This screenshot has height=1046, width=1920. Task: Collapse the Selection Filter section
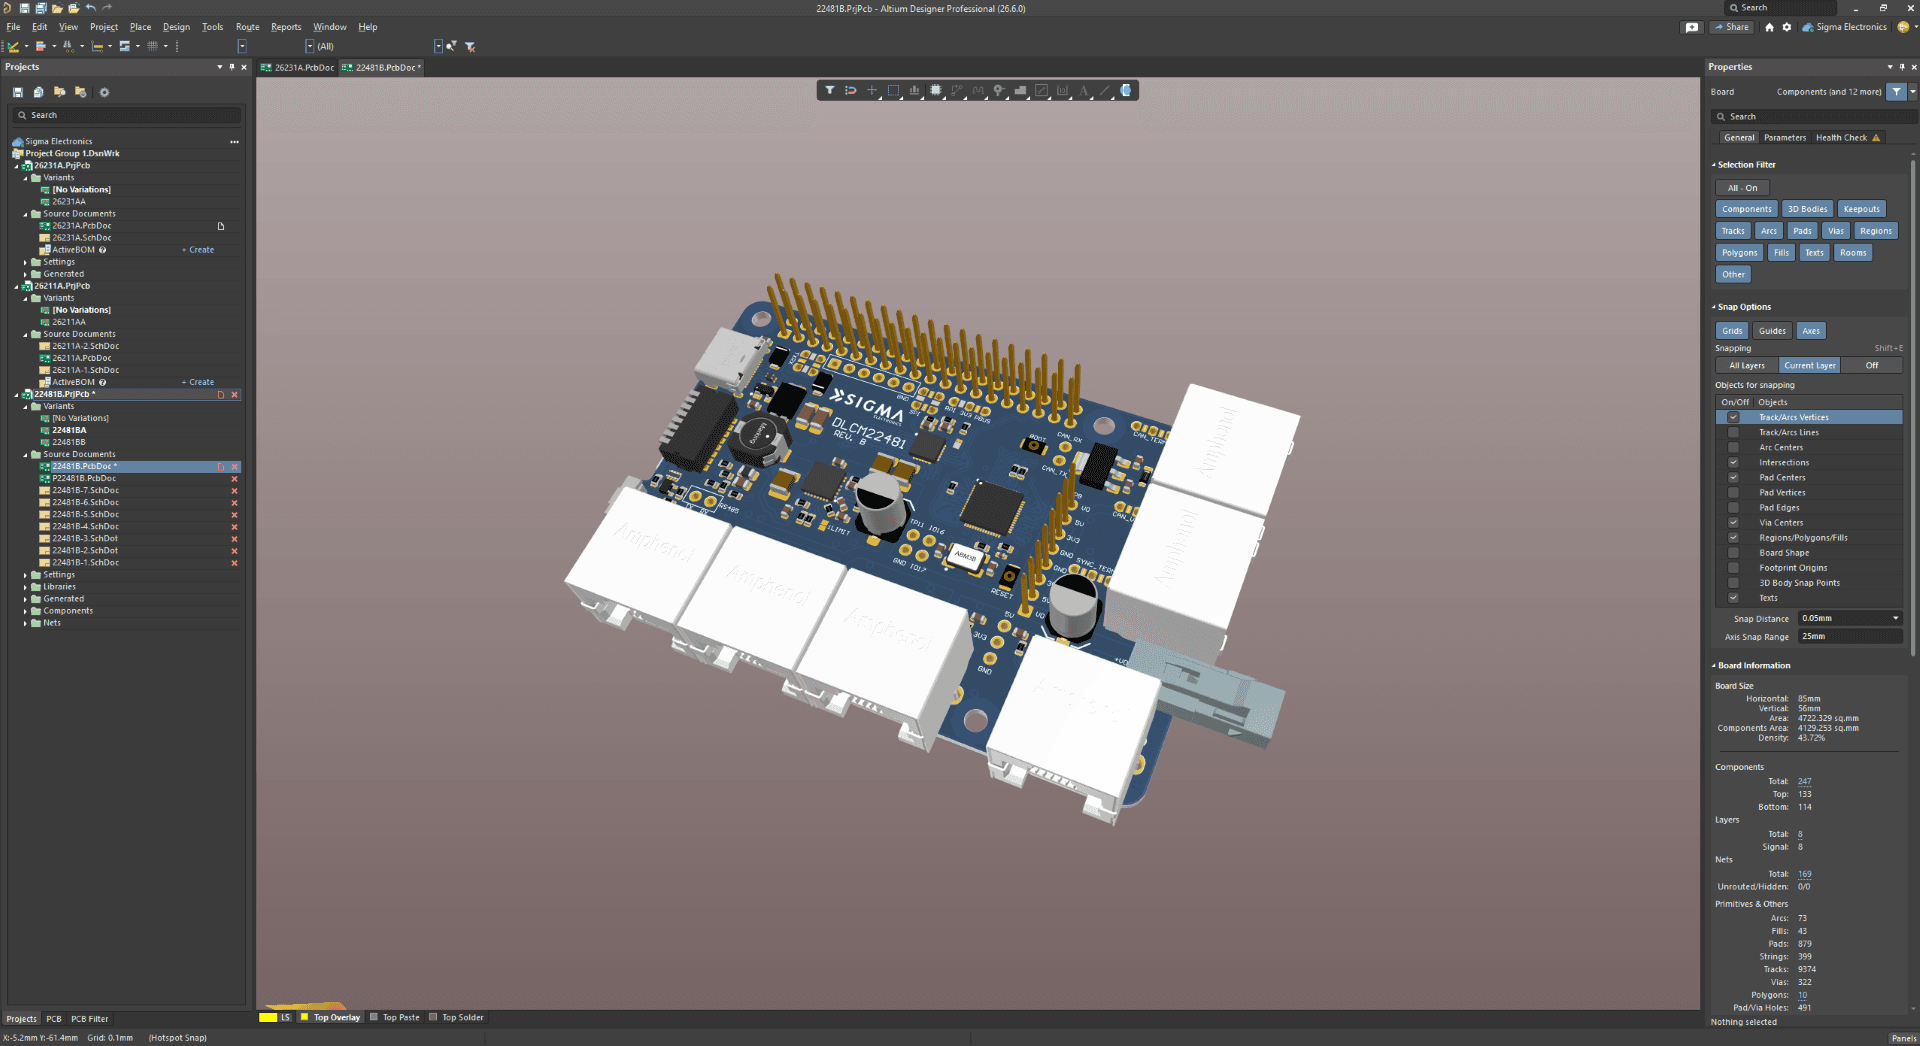tap(1713, 165)
